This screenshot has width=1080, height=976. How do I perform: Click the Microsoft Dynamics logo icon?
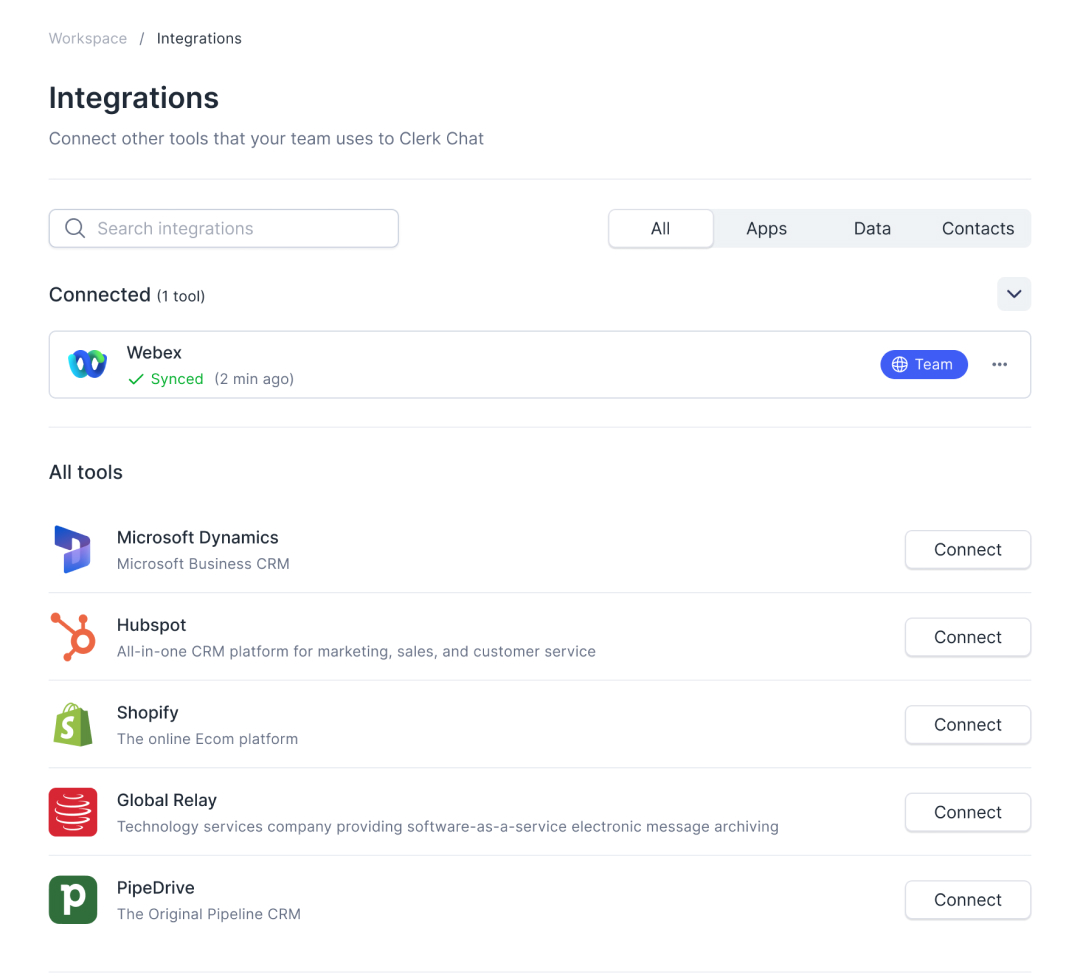click(x=73, y=550)
